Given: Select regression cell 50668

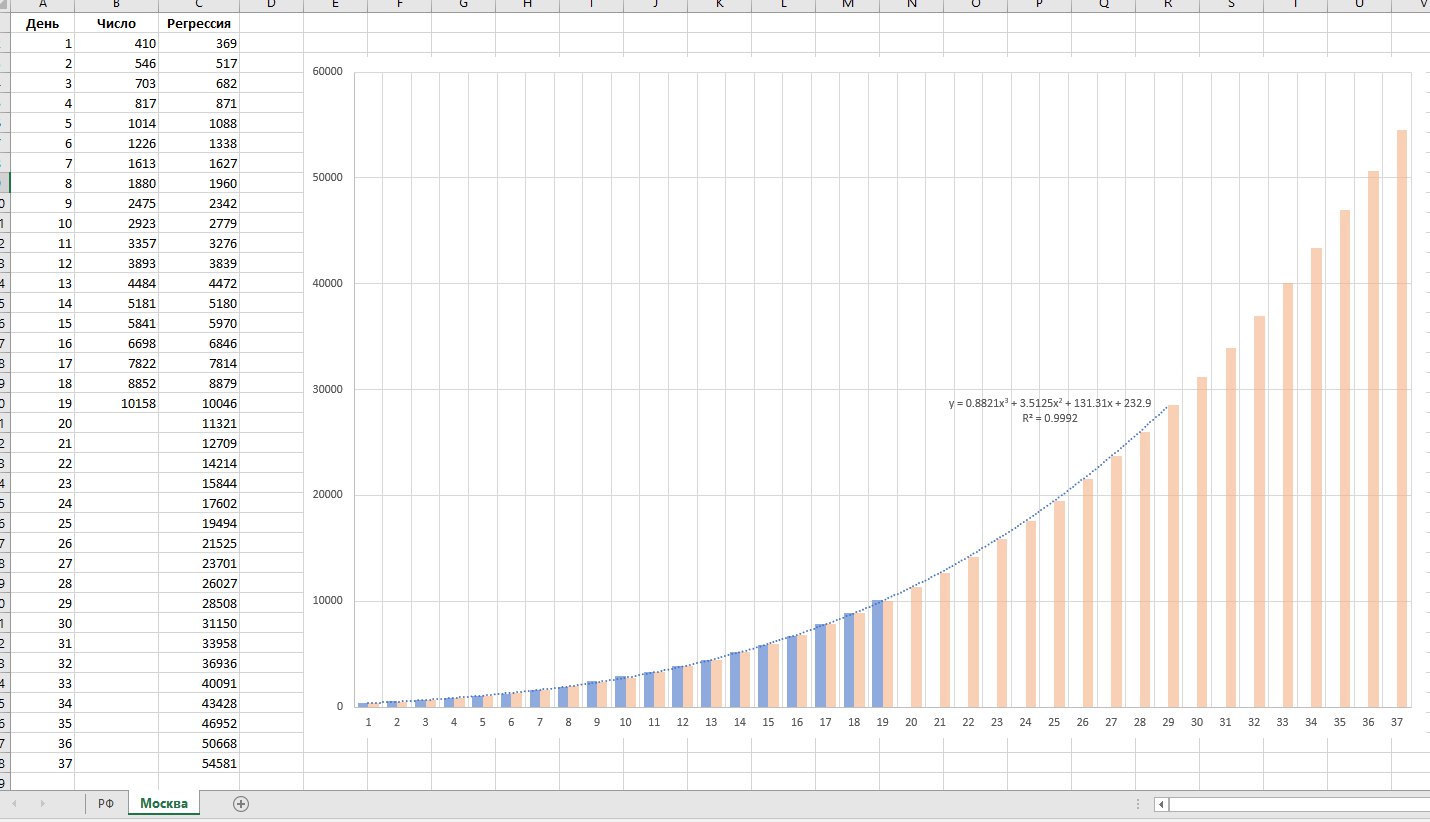Looking at the screenshot, I should click(x=199, y=743).
